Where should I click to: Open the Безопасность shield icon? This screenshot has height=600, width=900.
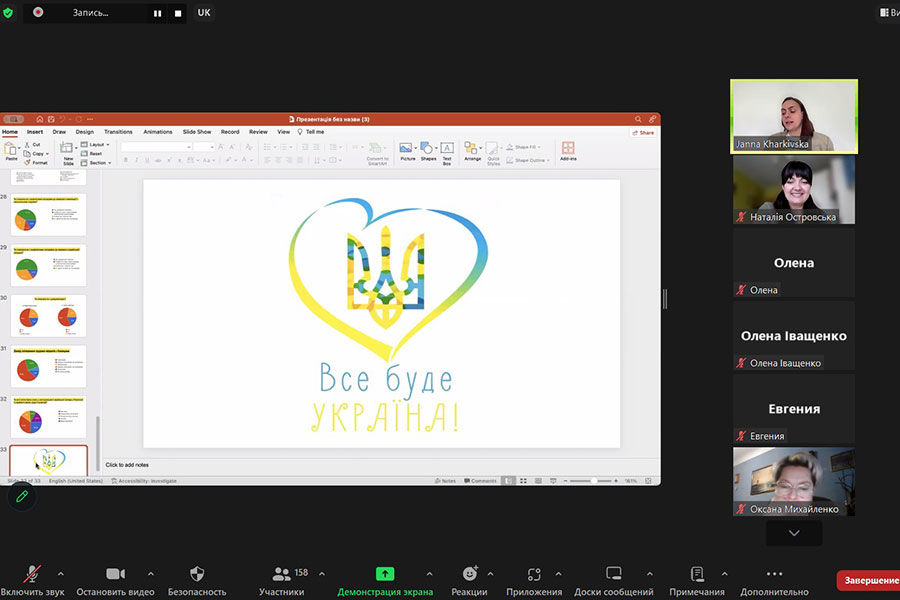coord(196,574)
